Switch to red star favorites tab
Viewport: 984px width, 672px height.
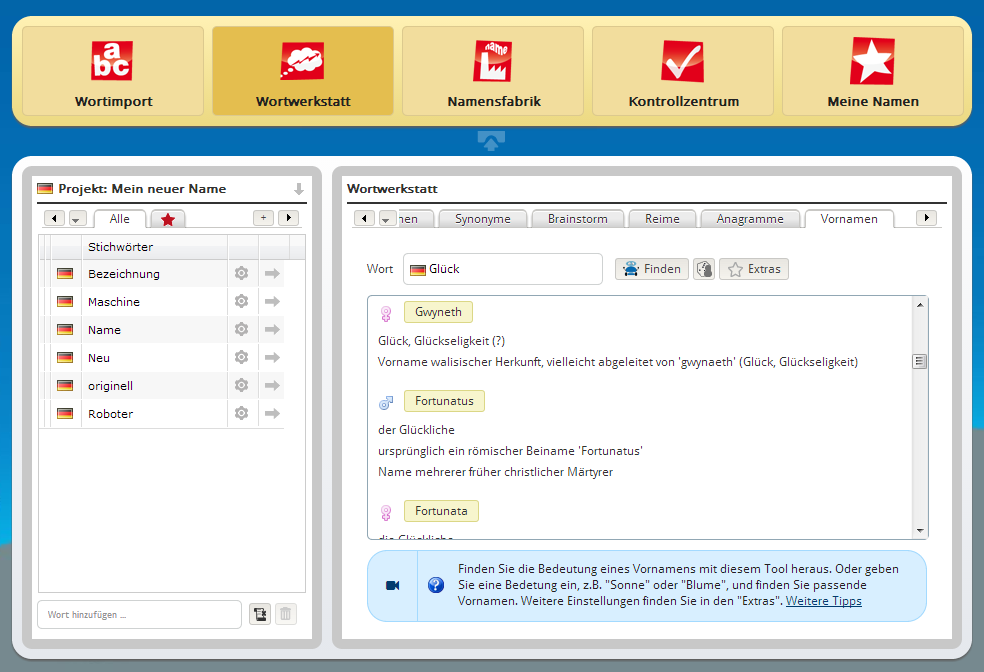pos(168,220)
